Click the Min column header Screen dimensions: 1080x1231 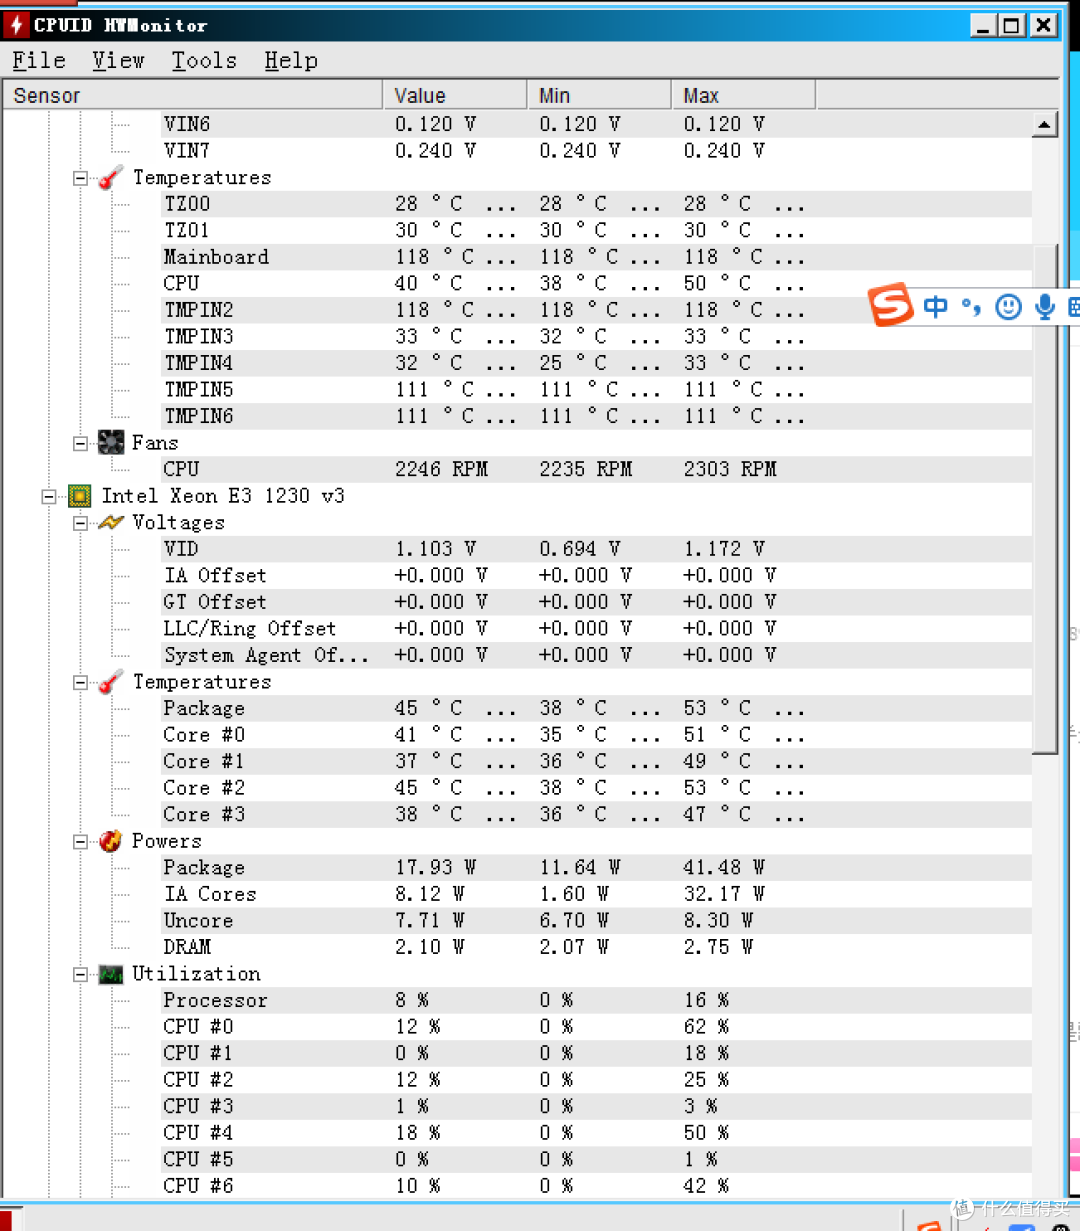[x=598, y=95]
